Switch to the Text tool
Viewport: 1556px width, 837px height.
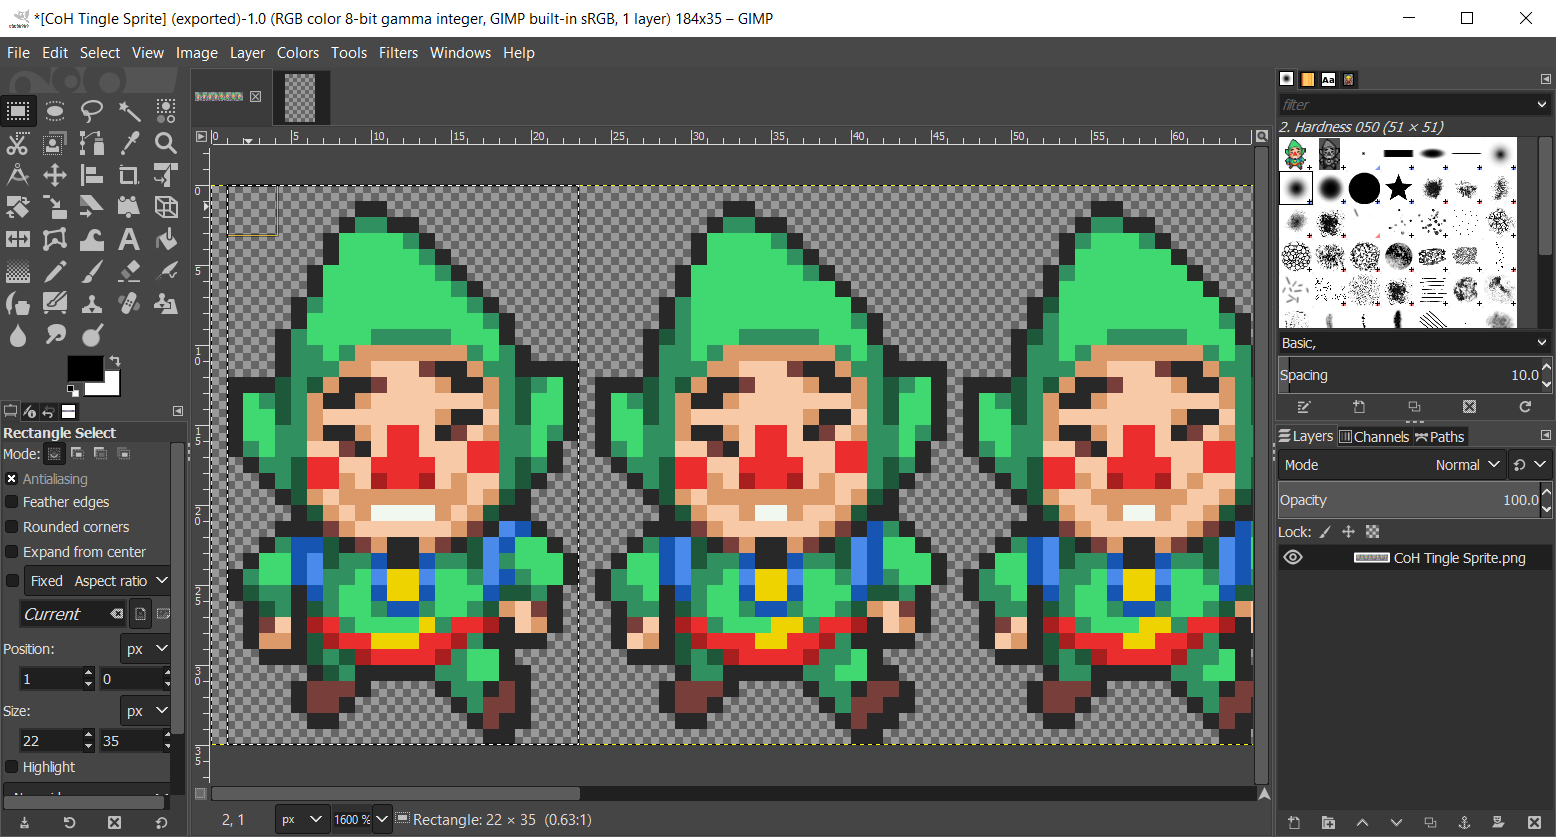point(129,240)
